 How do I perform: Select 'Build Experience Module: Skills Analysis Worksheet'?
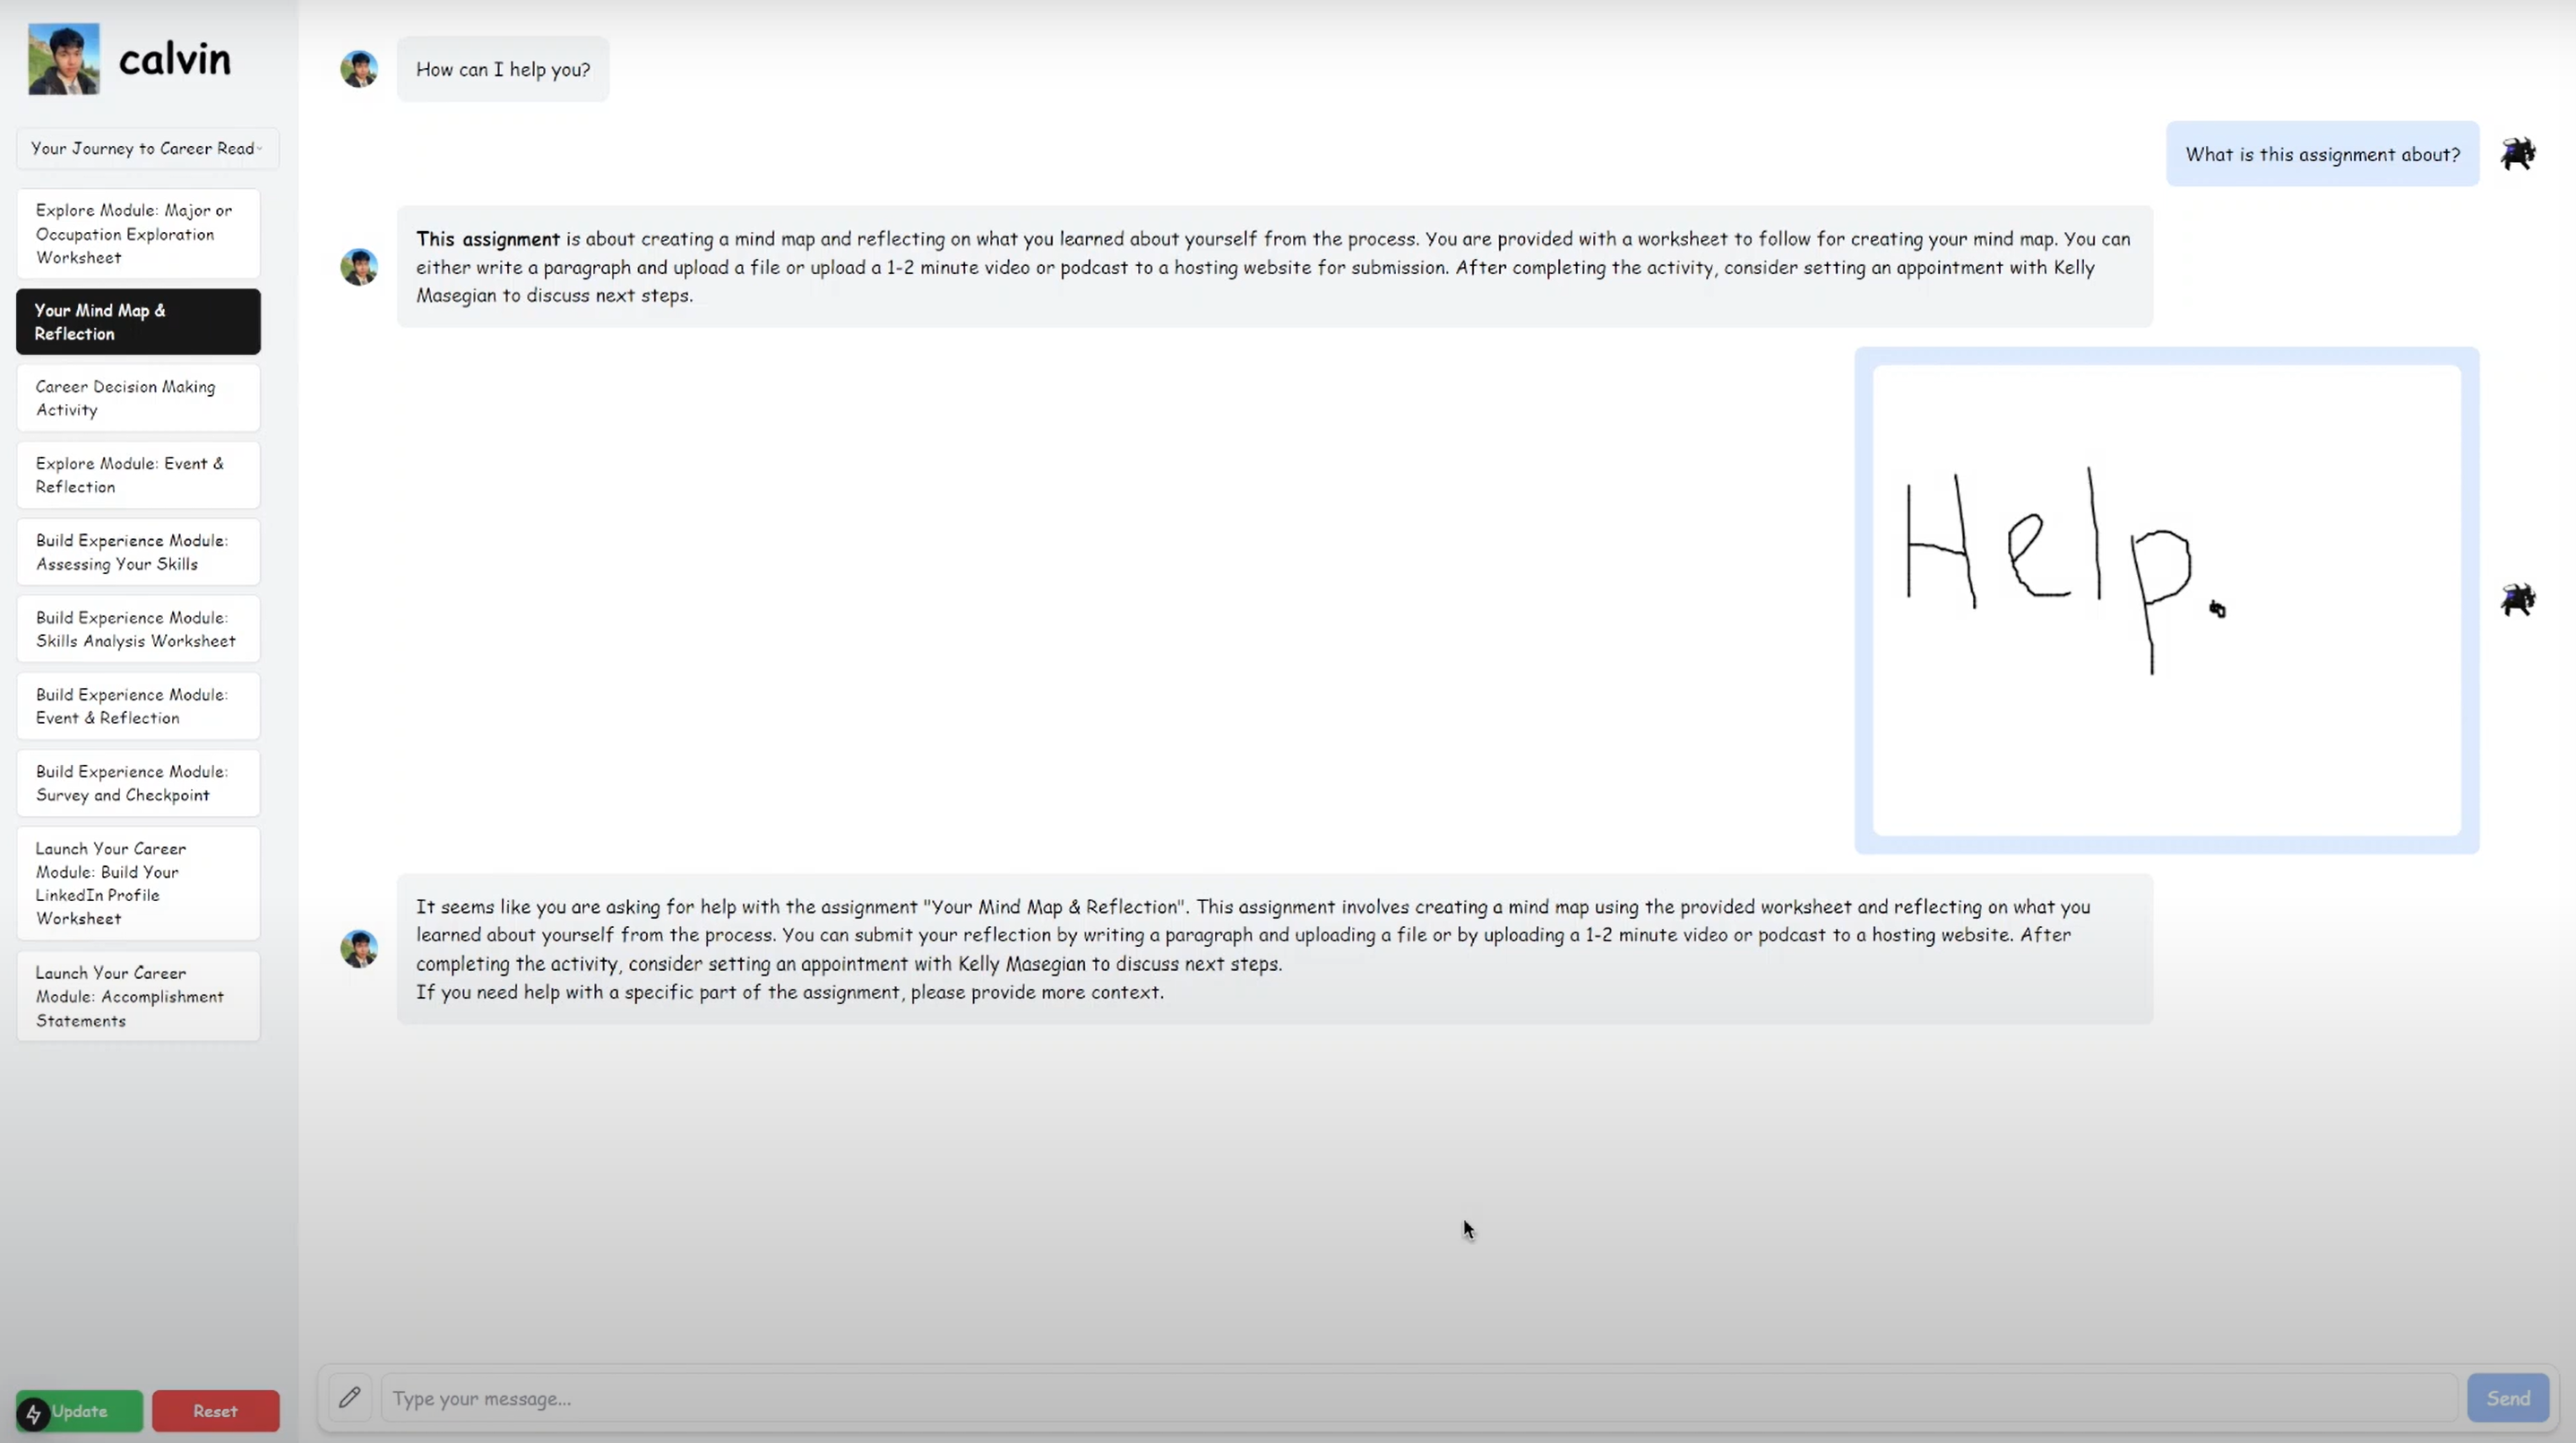(138, 629)
